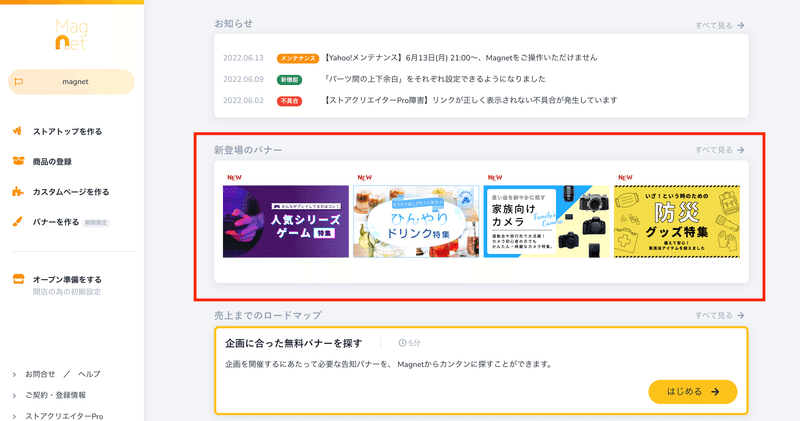Click the メンテナンス orange tag
This screenshot has height=421, width=800.
pos(298,58)
